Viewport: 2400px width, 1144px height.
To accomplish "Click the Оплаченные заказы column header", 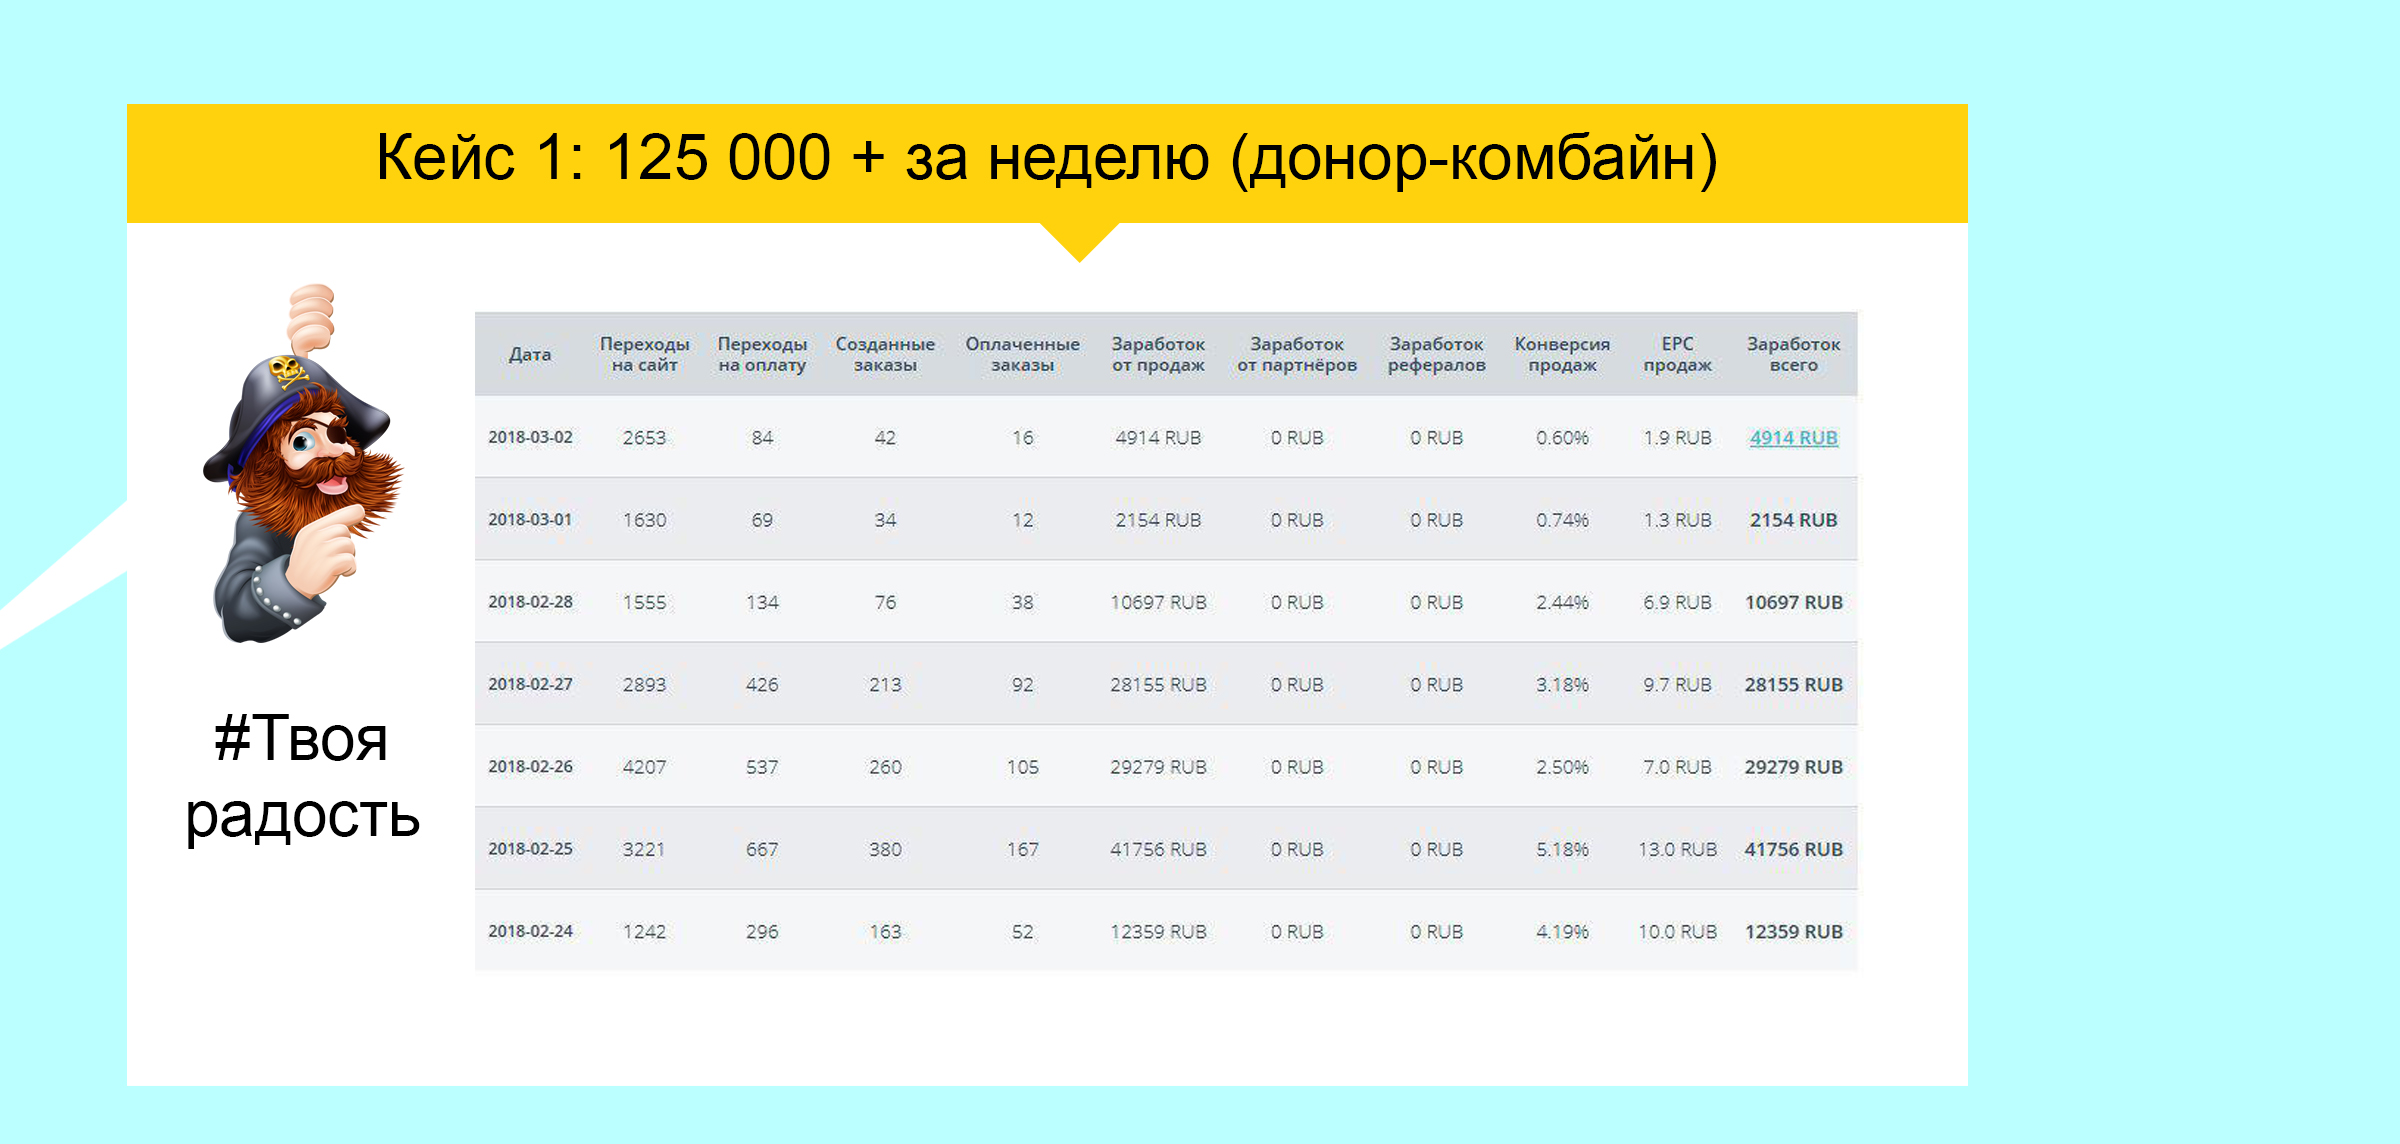I will tap(1022, 354).
